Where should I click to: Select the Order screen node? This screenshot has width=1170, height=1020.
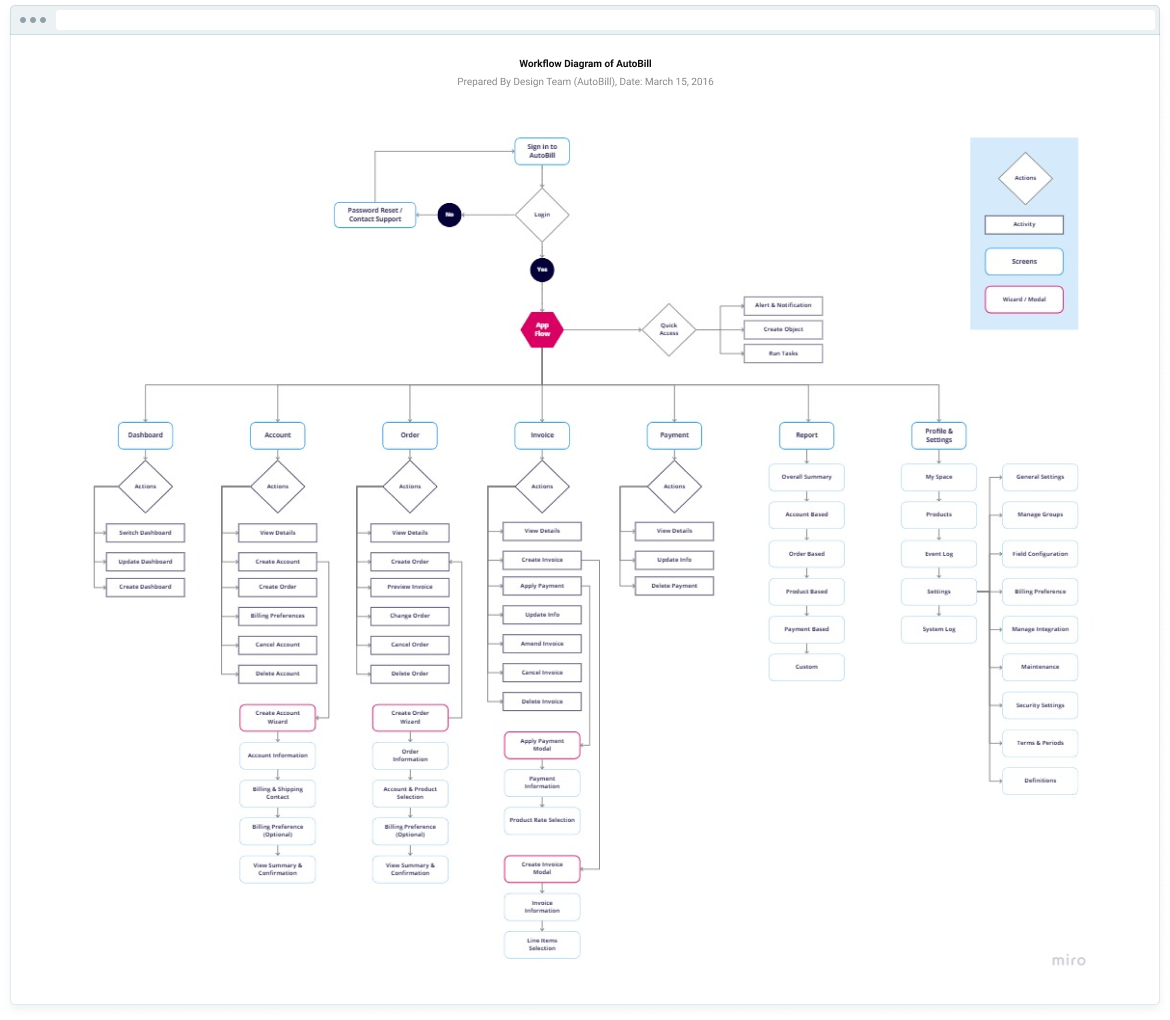coord(410,435)
